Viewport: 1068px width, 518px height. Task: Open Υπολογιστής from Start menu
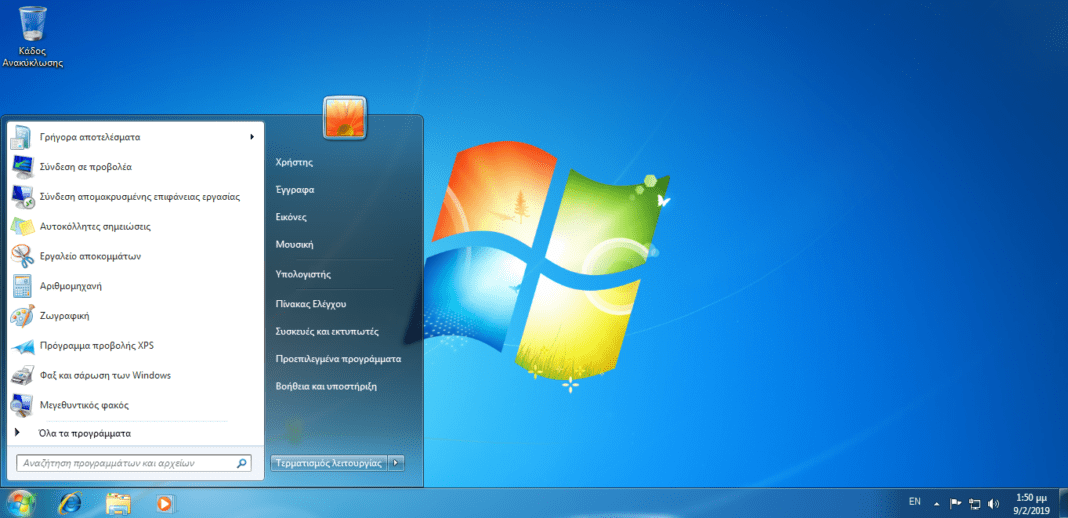coord(303,274)
